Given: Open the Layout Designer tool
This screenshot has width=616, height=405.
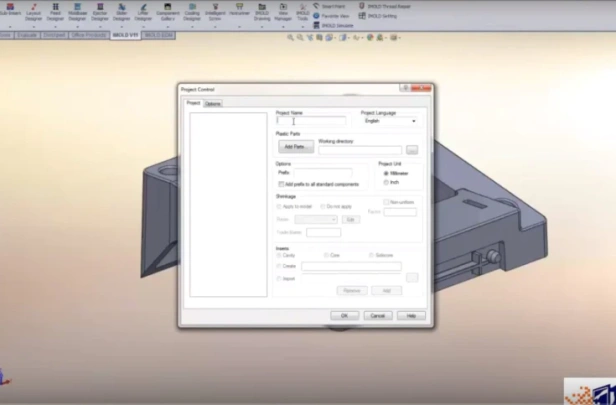Looking at the screenshot, I should click(x=33, y=12).
